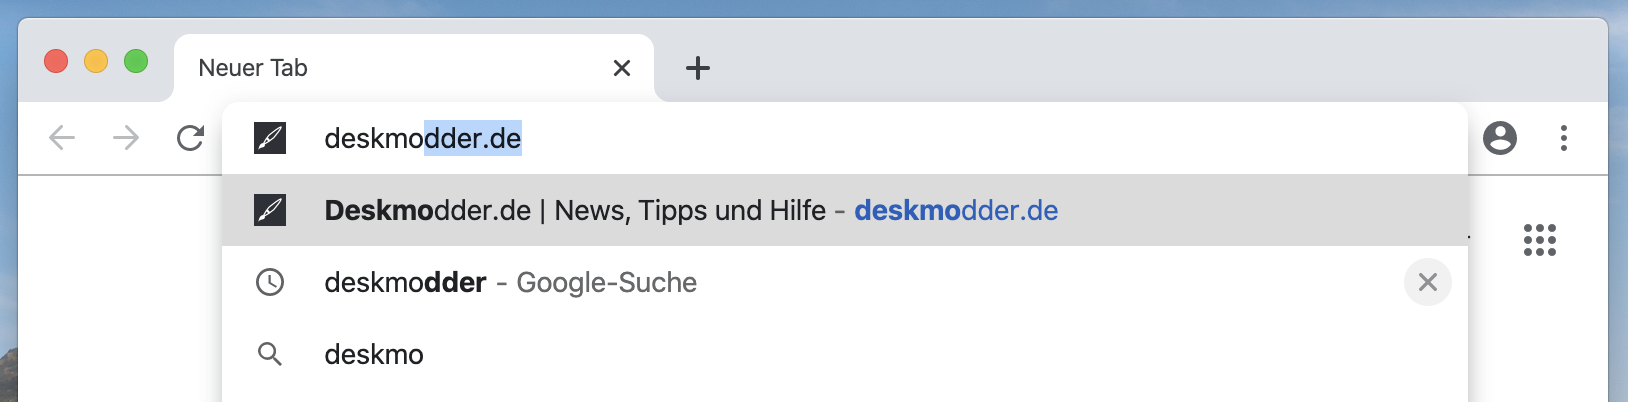Viewport: 1628px width, 402px height.
Task: Reload the page with the refresh icon
Action: click(190, 137)
